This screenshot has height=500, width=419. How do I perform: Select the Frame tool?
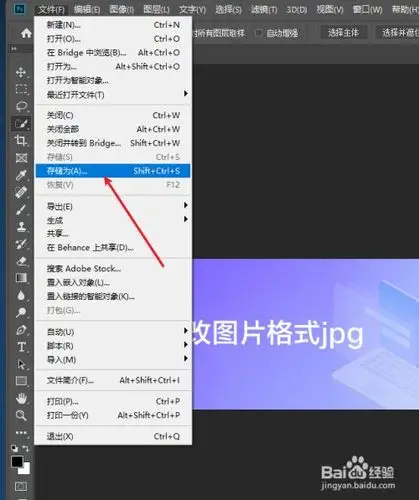click(21, 158)
